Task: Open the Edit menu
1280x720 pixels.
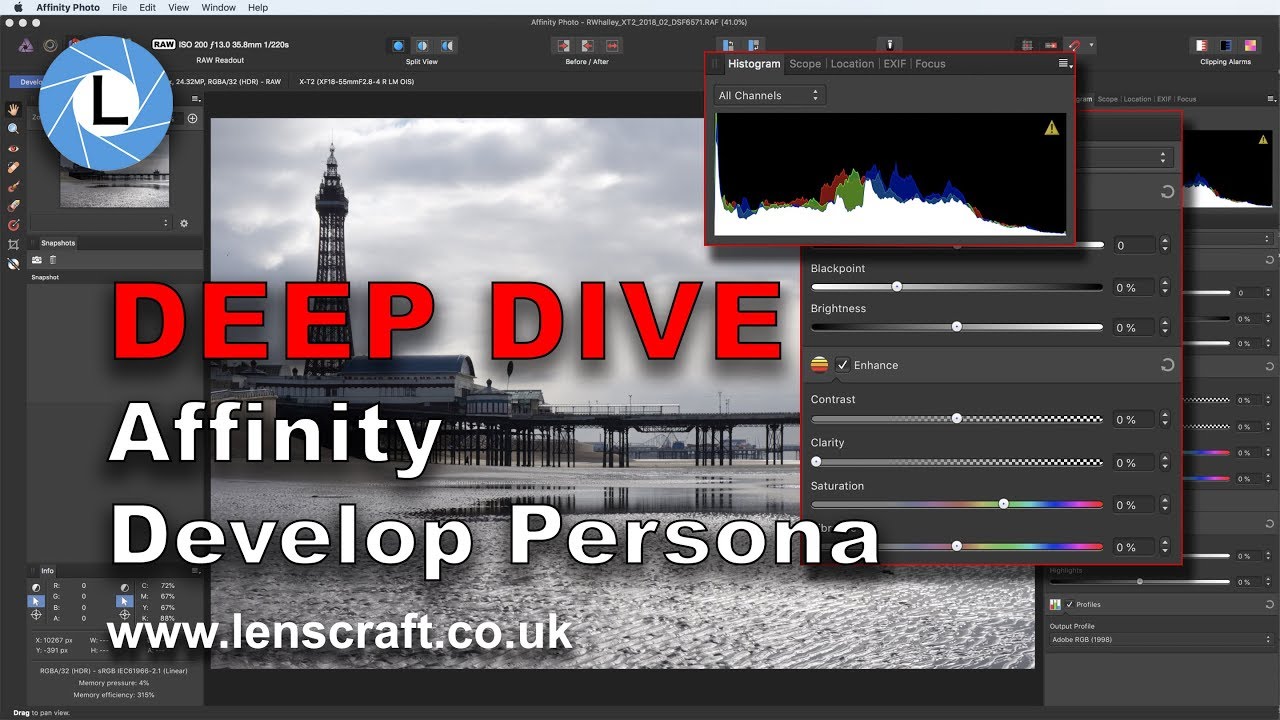Action: pos(147,7)
